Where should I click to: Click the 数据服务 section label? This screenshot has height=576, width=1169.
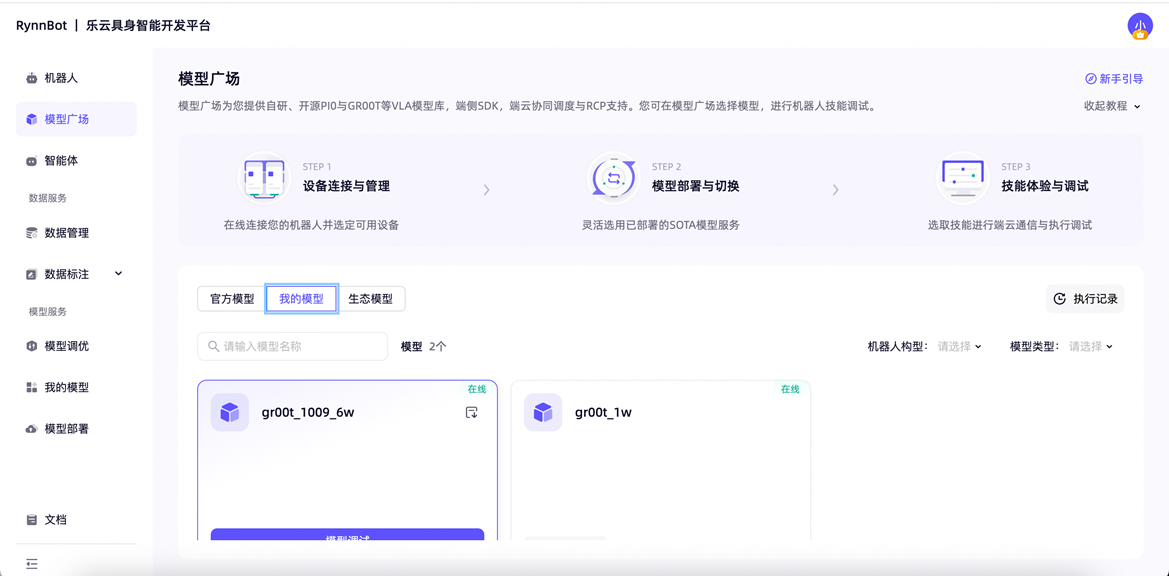click(x=48, y=198)
